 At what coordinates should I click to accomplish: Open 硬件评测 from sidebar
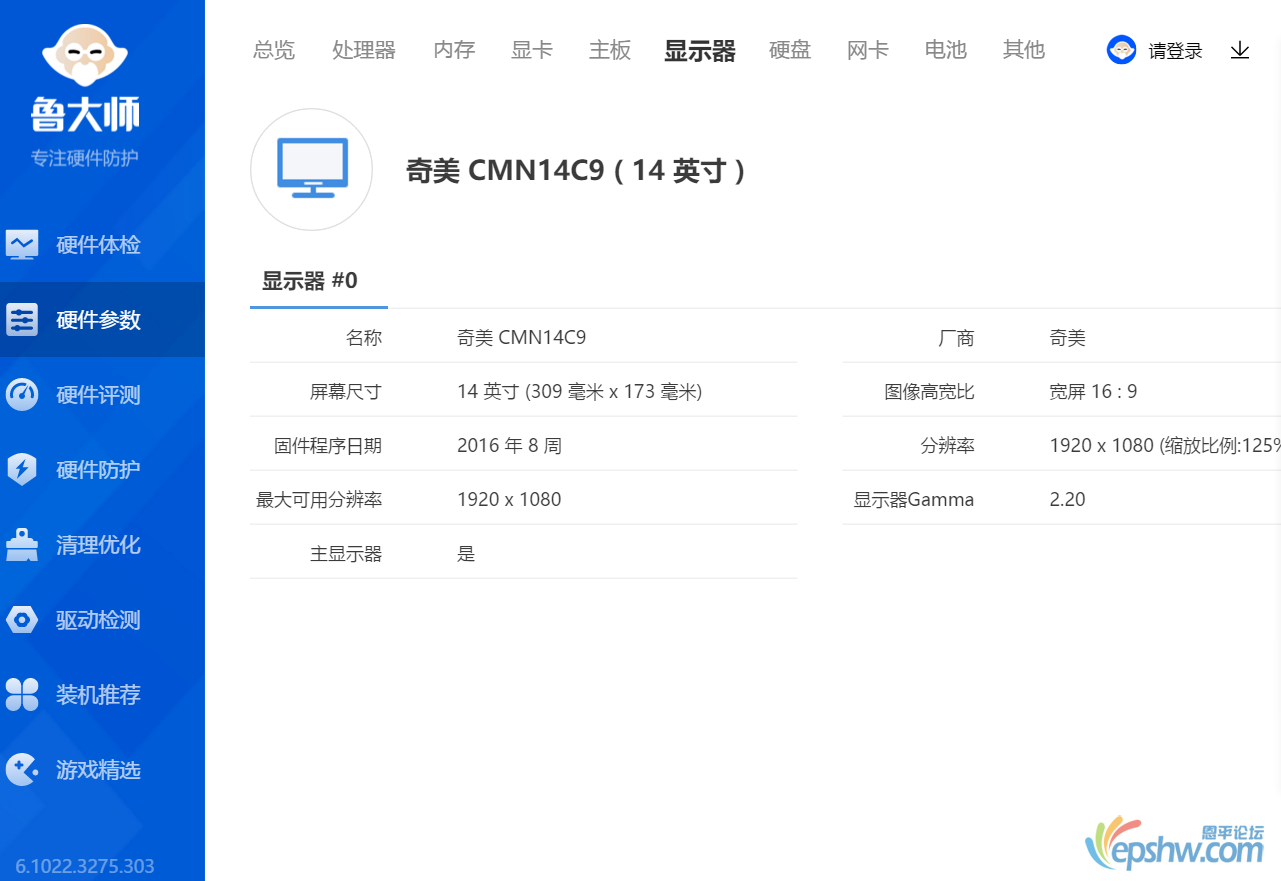[x=102, y=395]
